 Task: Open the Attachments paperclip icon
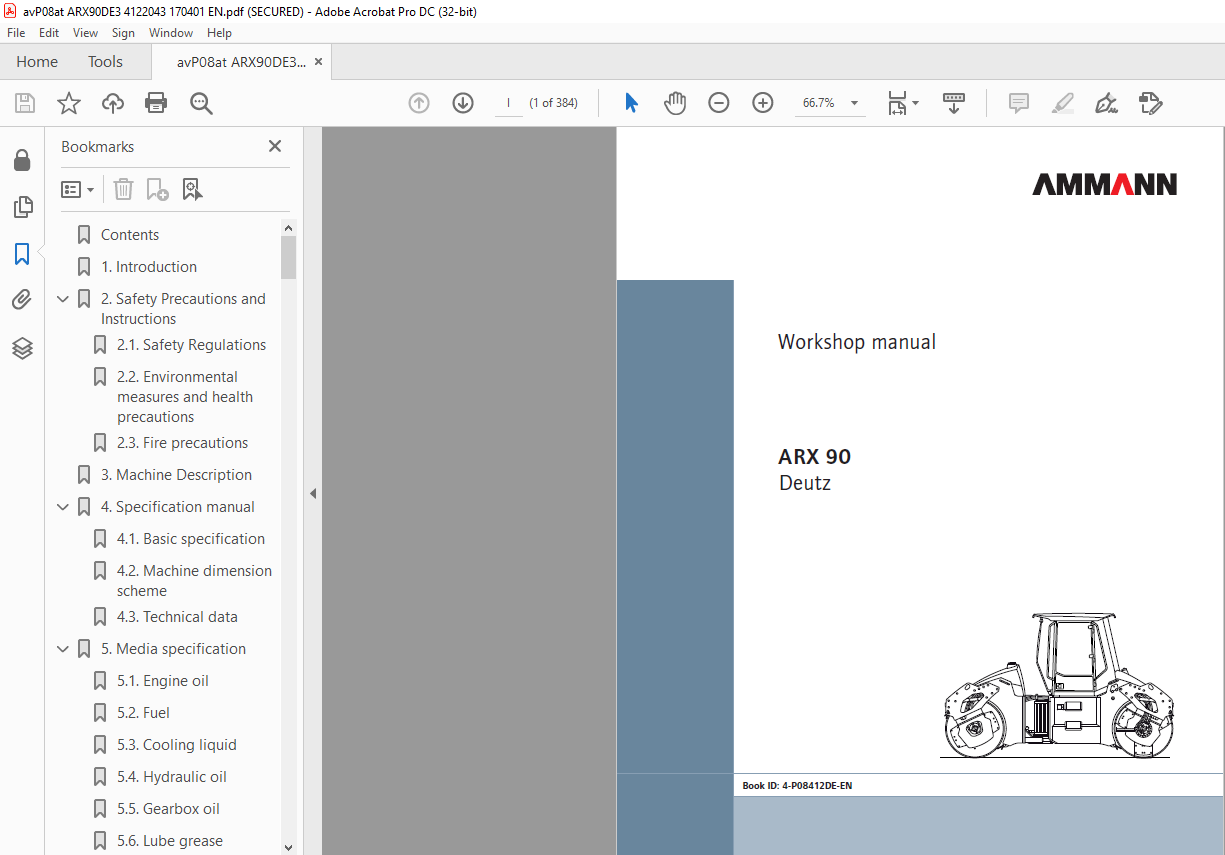pos(22,300)
